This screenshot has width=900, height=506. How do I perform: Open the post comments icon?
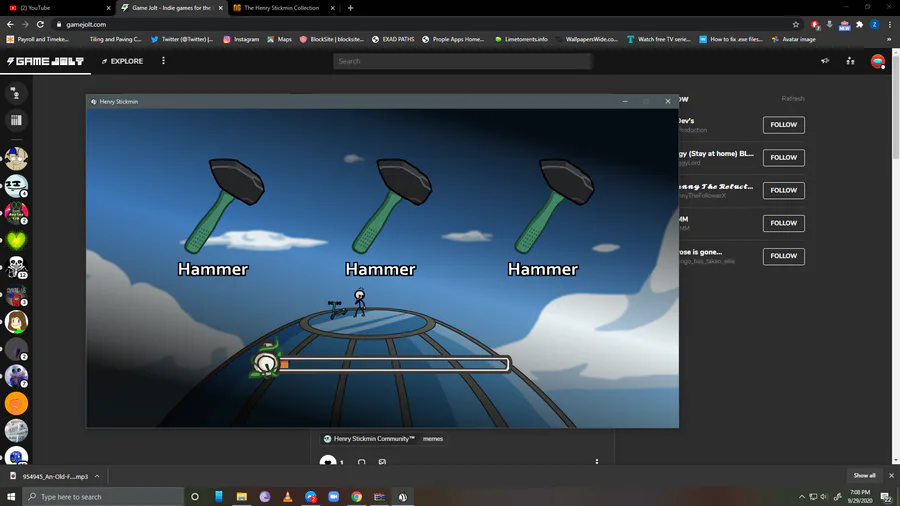point(361,462)
